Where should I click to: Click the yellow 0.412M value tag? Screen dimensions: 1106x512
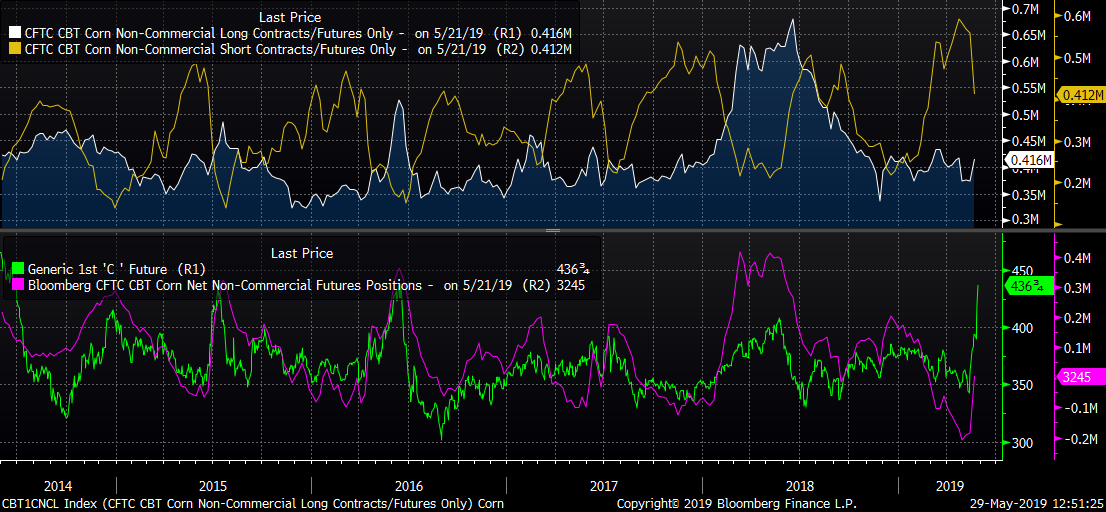(x=1079, y=94)
